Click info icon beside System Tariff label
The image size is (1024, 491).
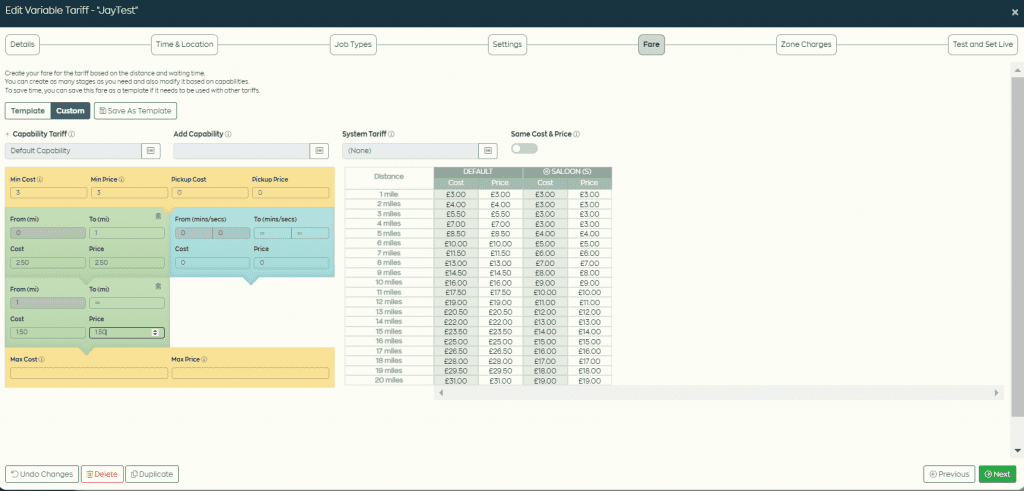[x=391, y=134]
